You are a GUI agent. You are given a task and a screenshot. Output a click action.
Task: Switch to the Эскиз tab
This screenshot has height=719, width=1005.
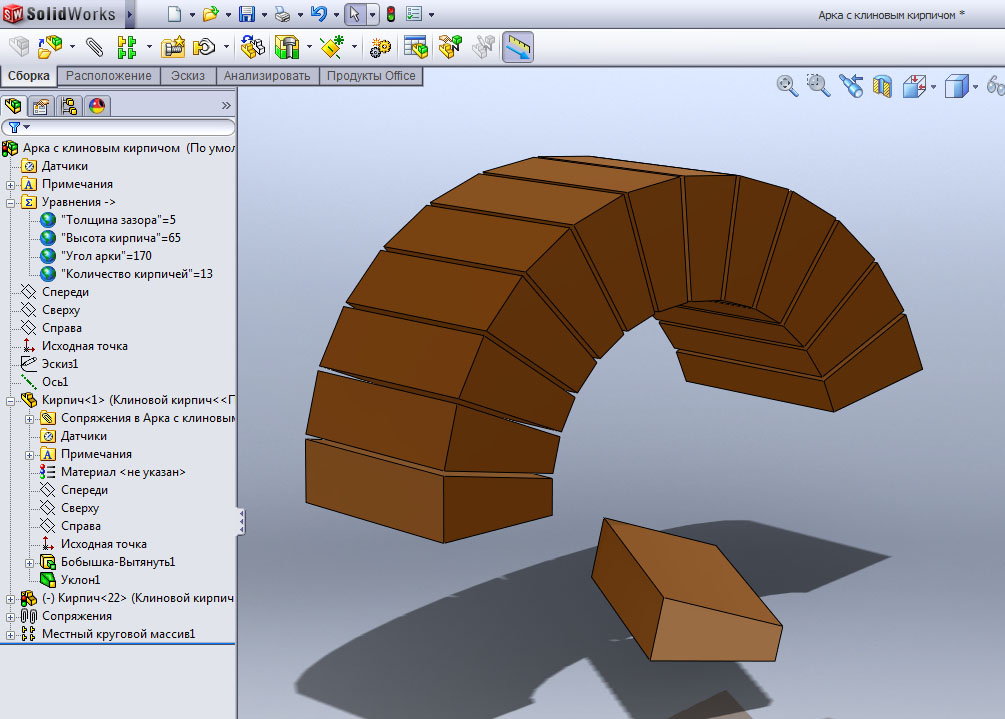coord(188,76)
